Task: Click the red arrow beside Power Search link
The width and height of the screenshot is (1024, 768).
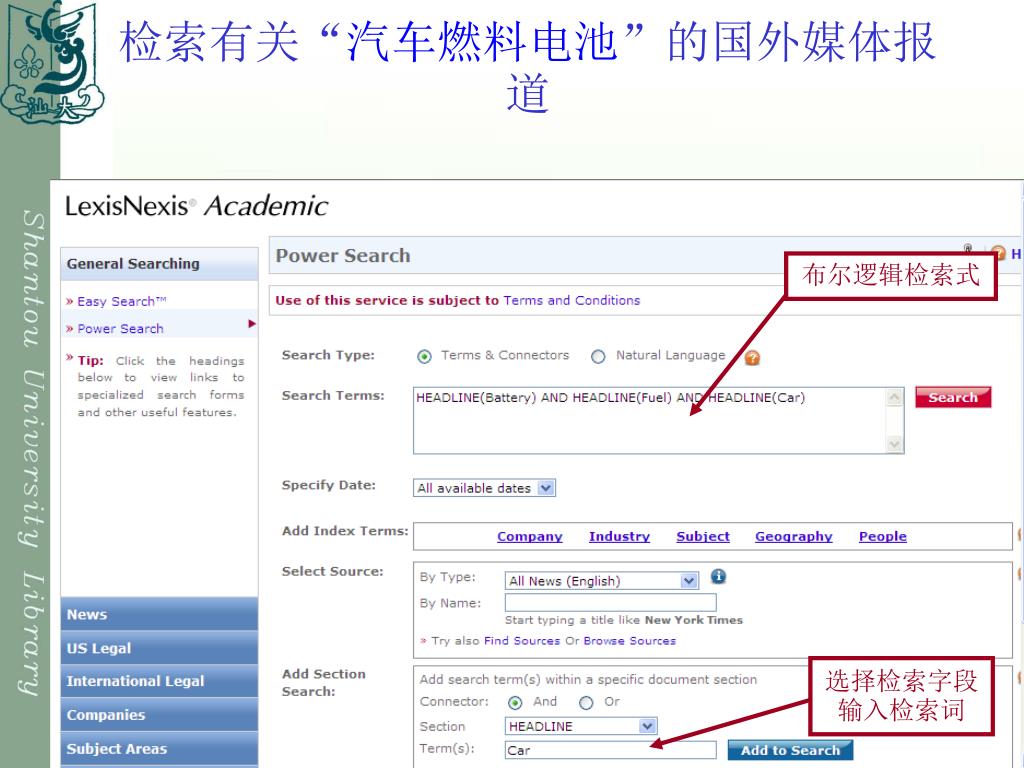Action: pyautogui.click(x=252, y=324)
